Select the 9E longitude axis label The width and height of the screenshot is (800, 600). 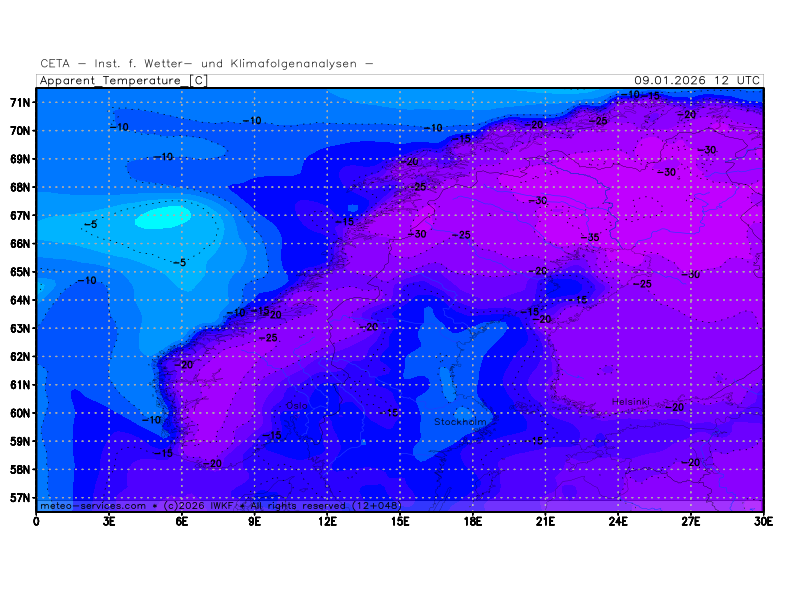(x=255, y=520)
